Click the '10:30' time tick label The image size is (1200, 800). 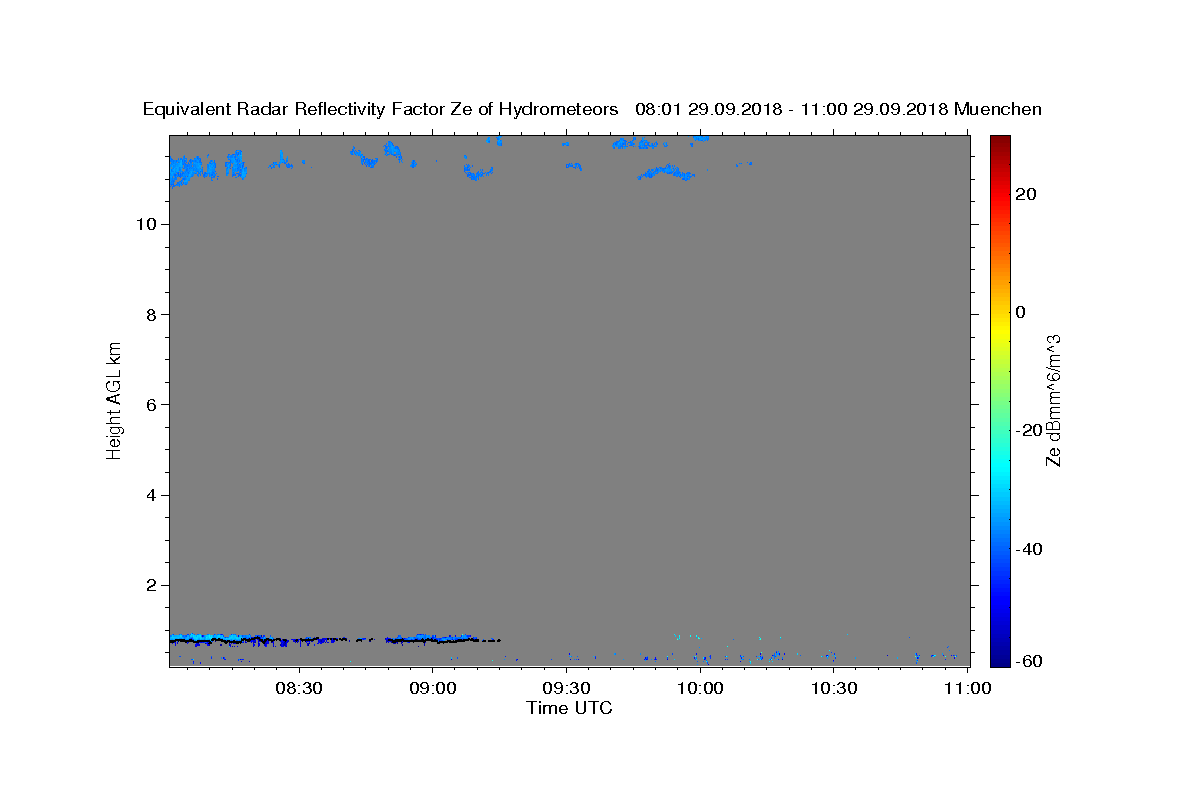pyautogui.click(x=835, y=688)
